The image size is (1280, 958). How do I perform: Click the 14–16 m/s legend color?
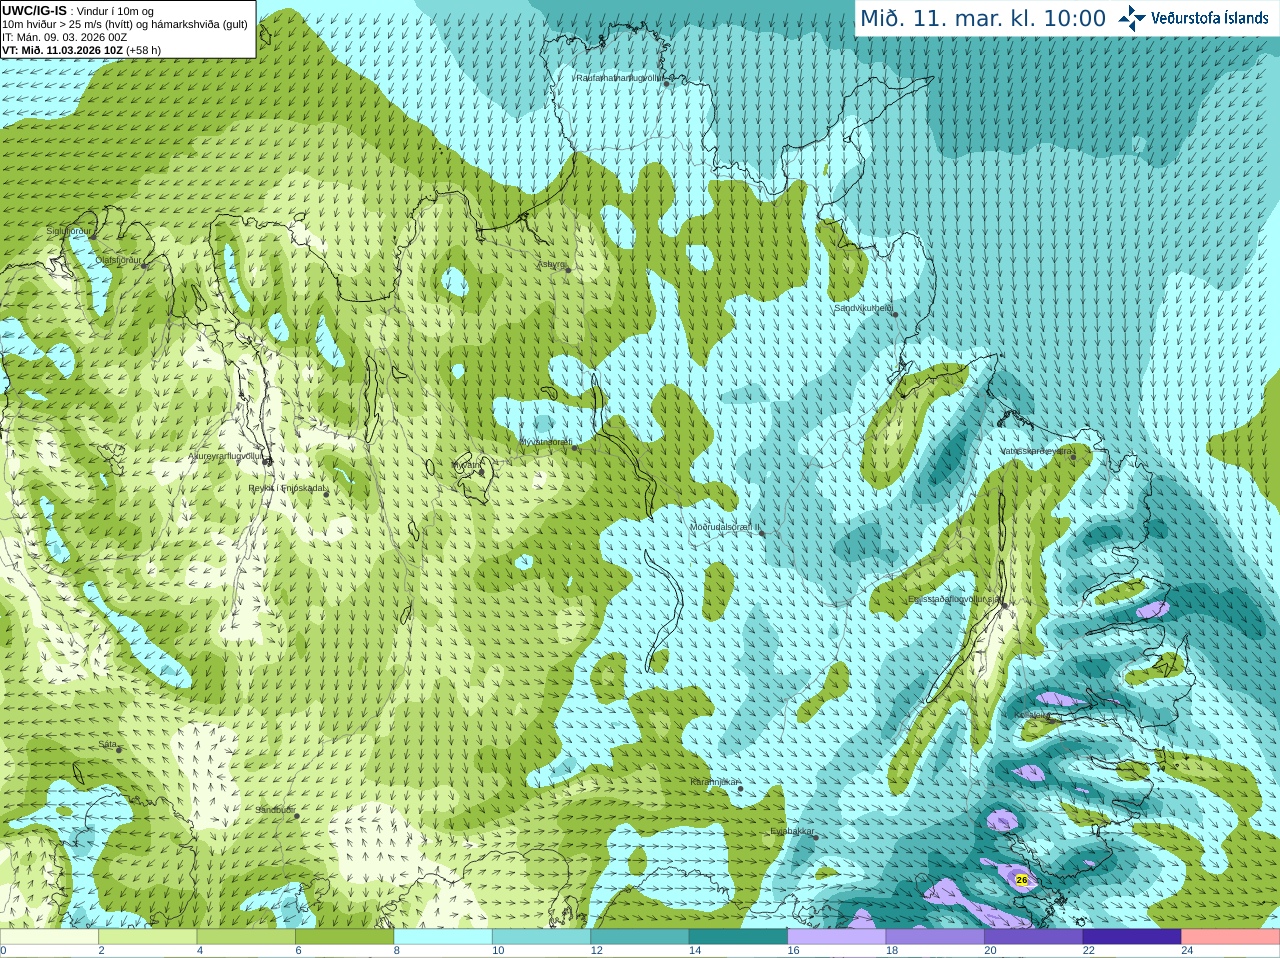738,937
